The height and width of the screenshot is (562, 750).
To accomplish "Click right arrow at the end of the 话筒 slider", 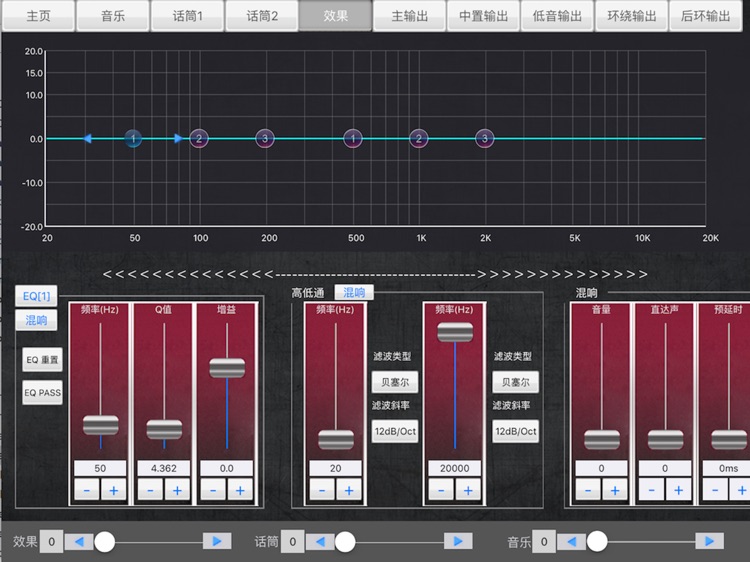I will 458,541.
